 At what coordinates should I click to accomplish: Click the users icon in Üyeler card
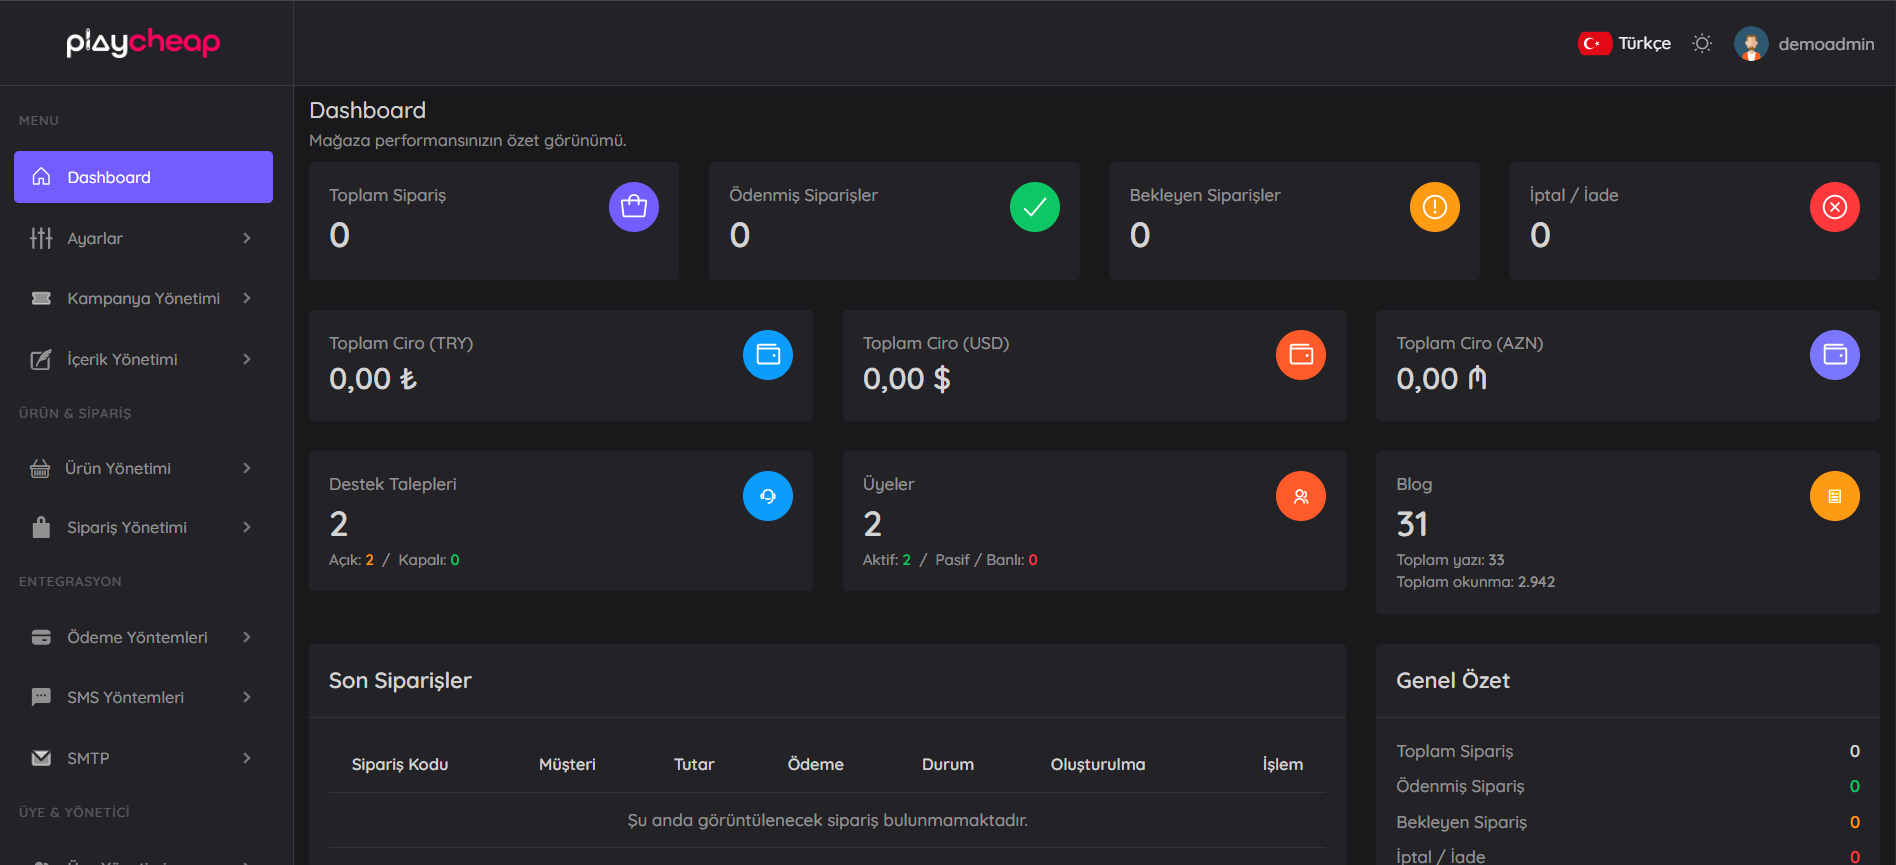click(x=1300, y=496)
